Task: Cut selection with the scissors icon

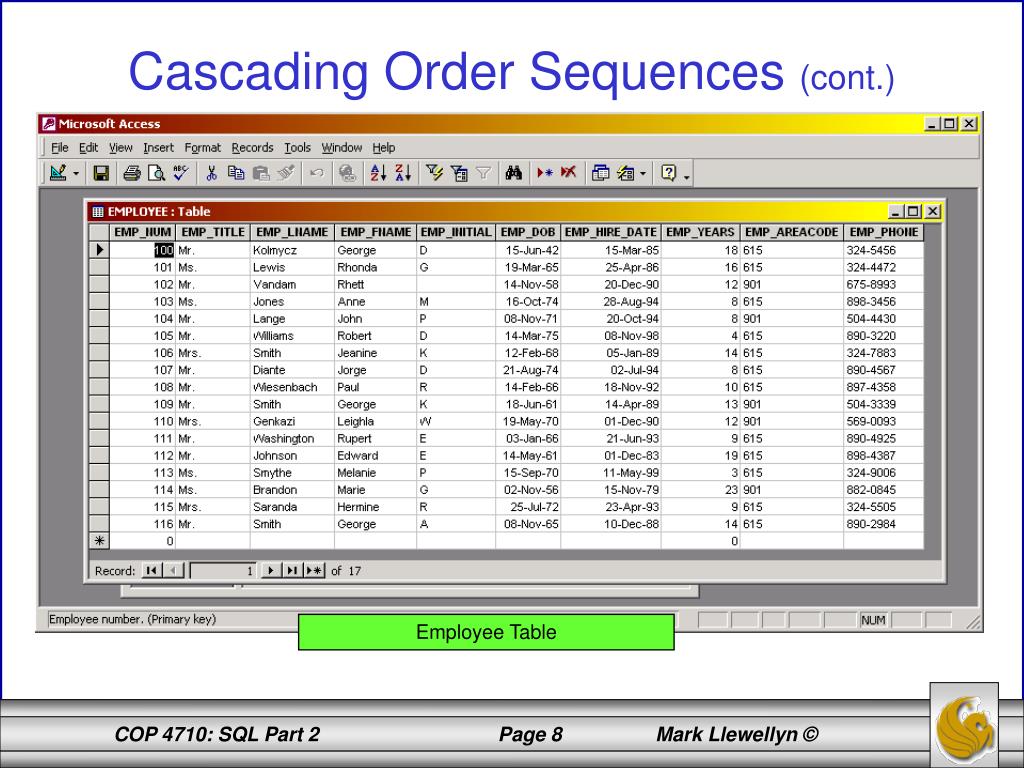Action: click(211, 173)
